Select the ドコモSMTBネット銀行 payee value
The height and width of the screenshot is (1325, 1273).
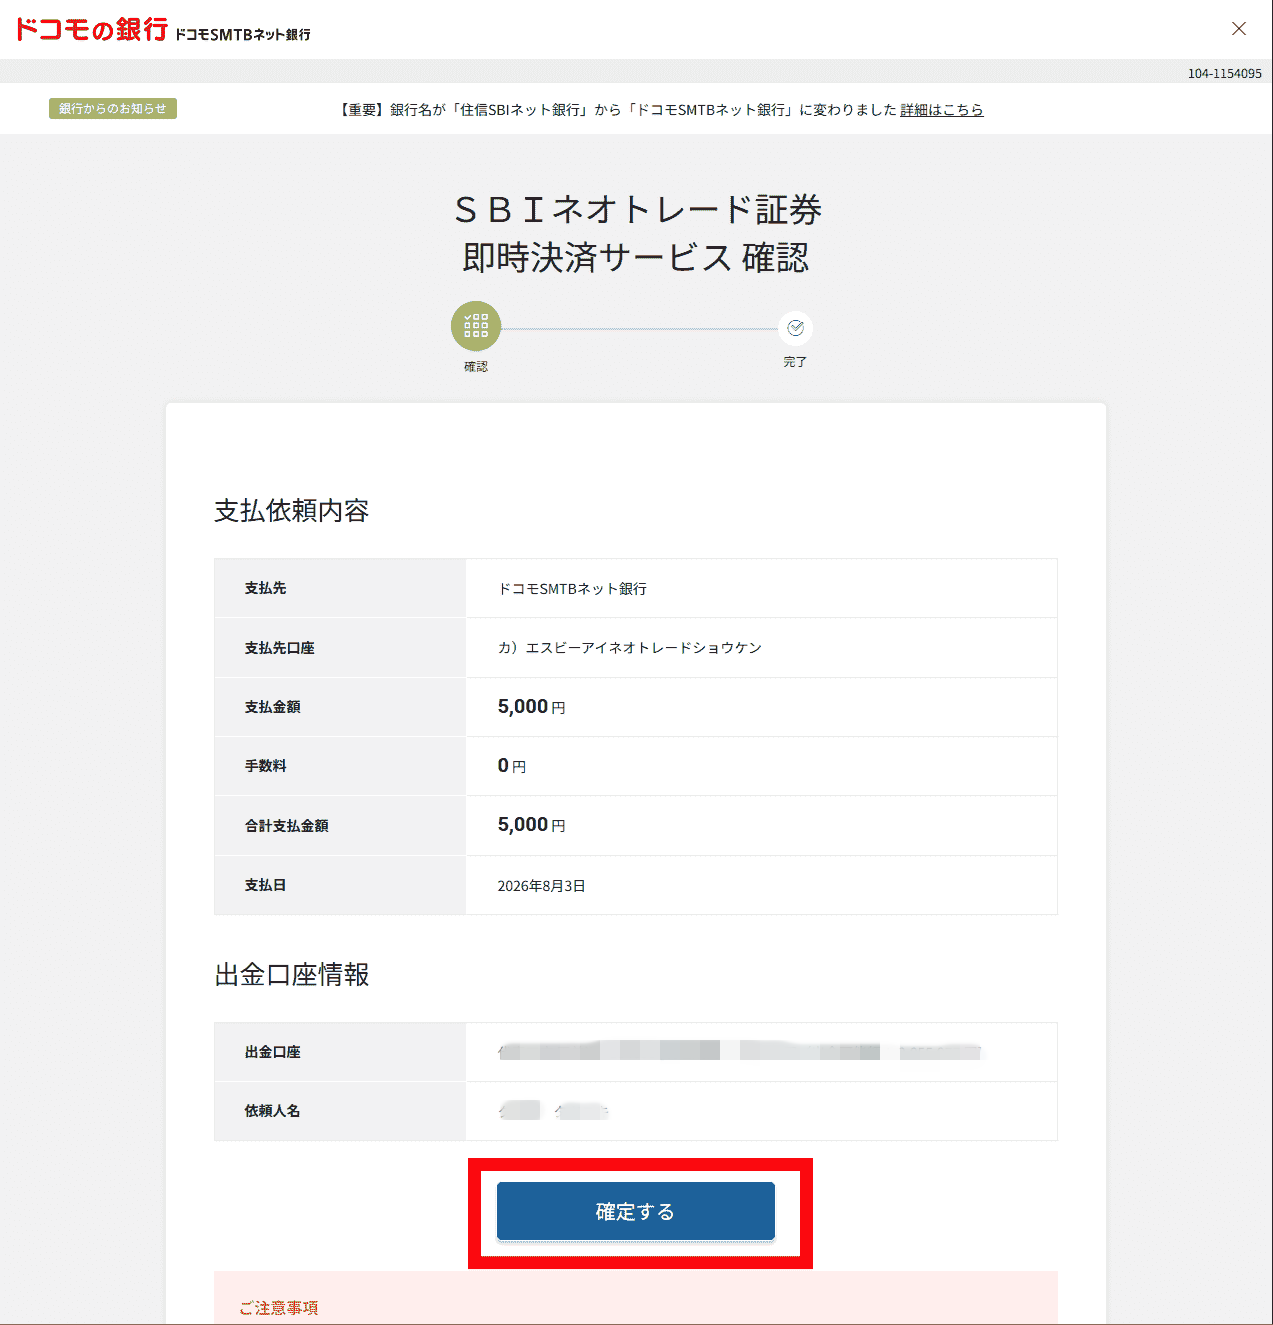click(573, 589)
